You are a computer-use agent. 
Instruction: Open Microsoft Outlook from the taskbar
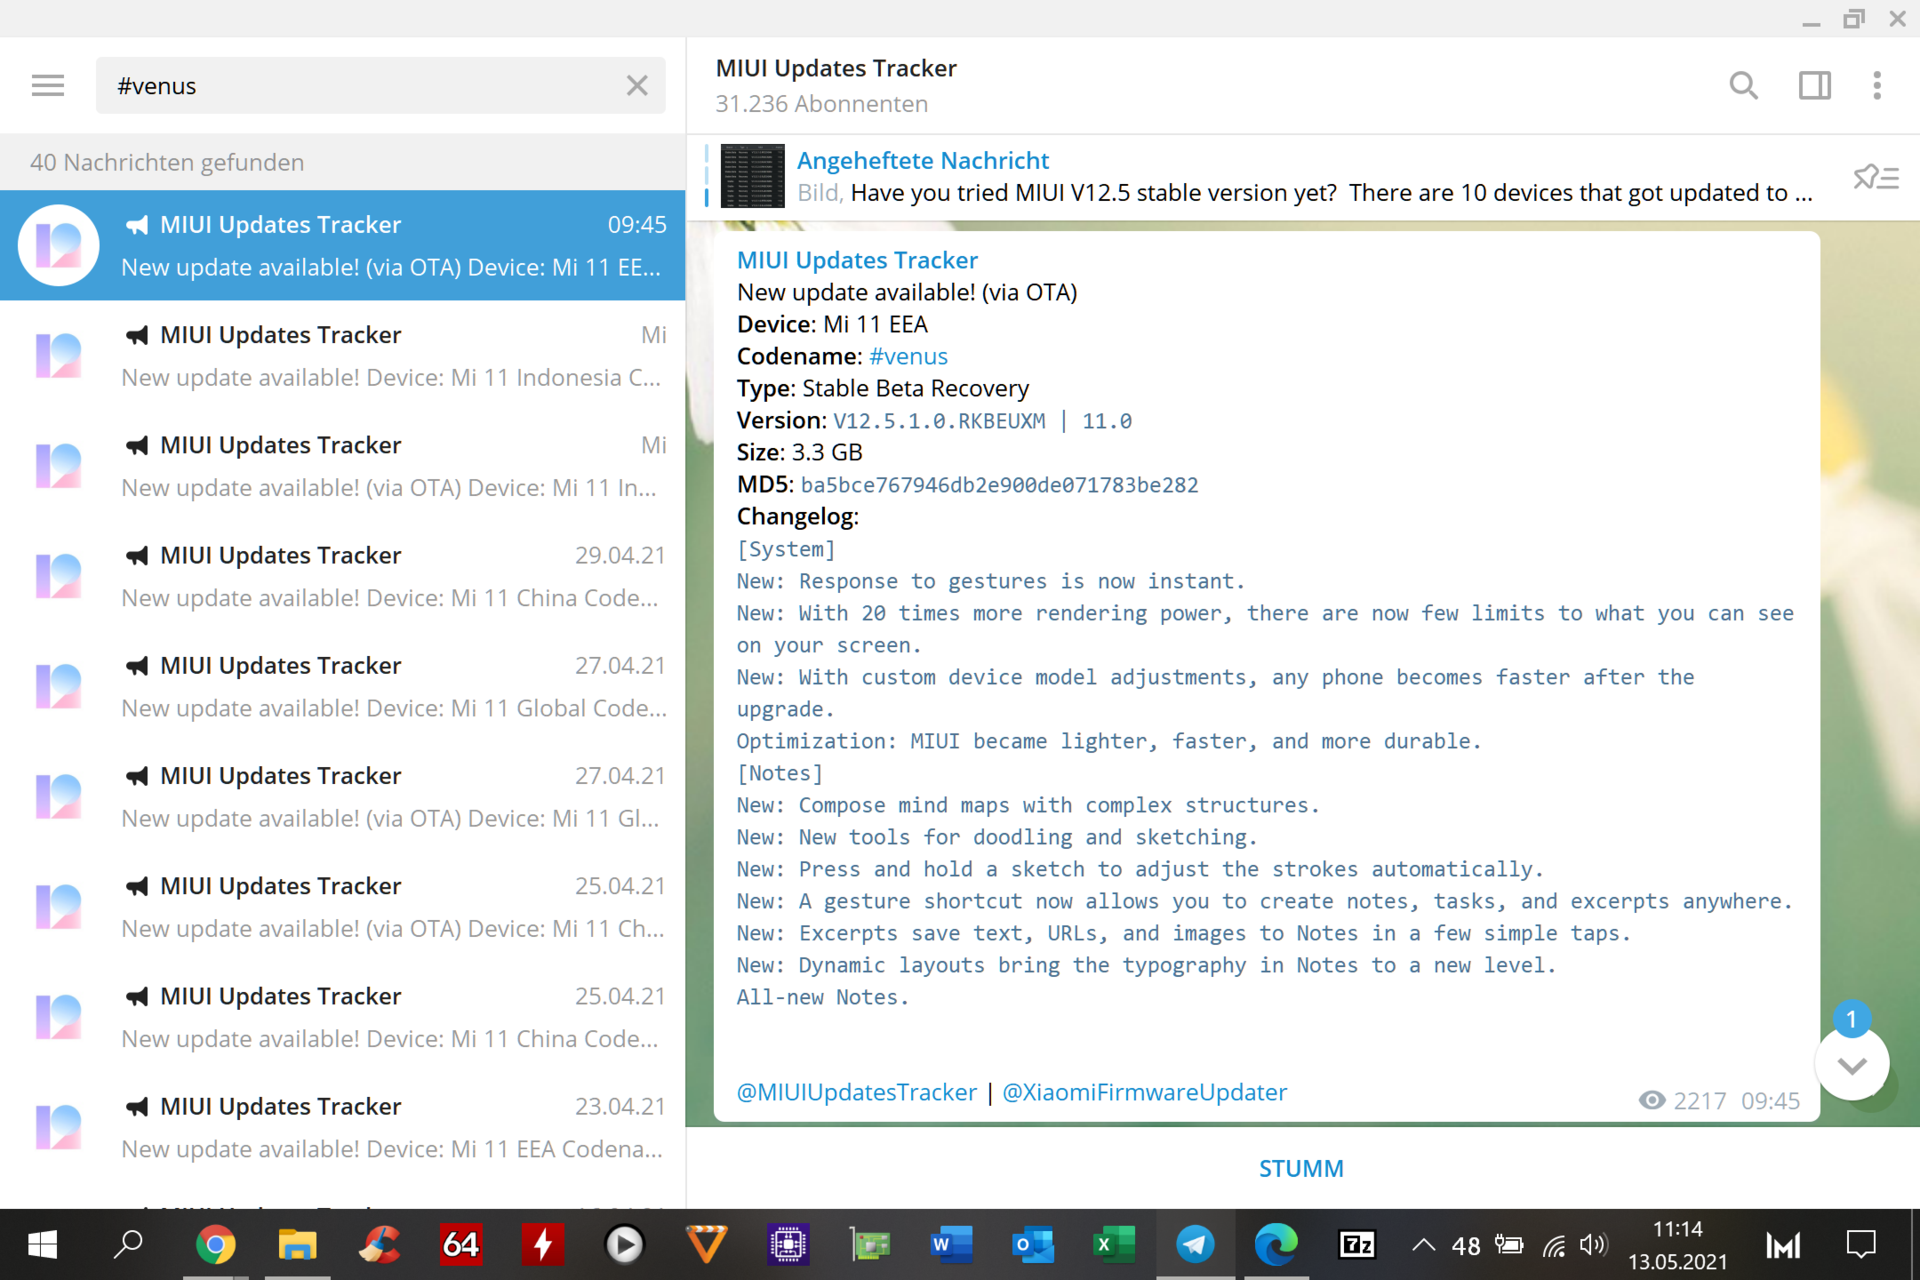click(1033, 1245)
